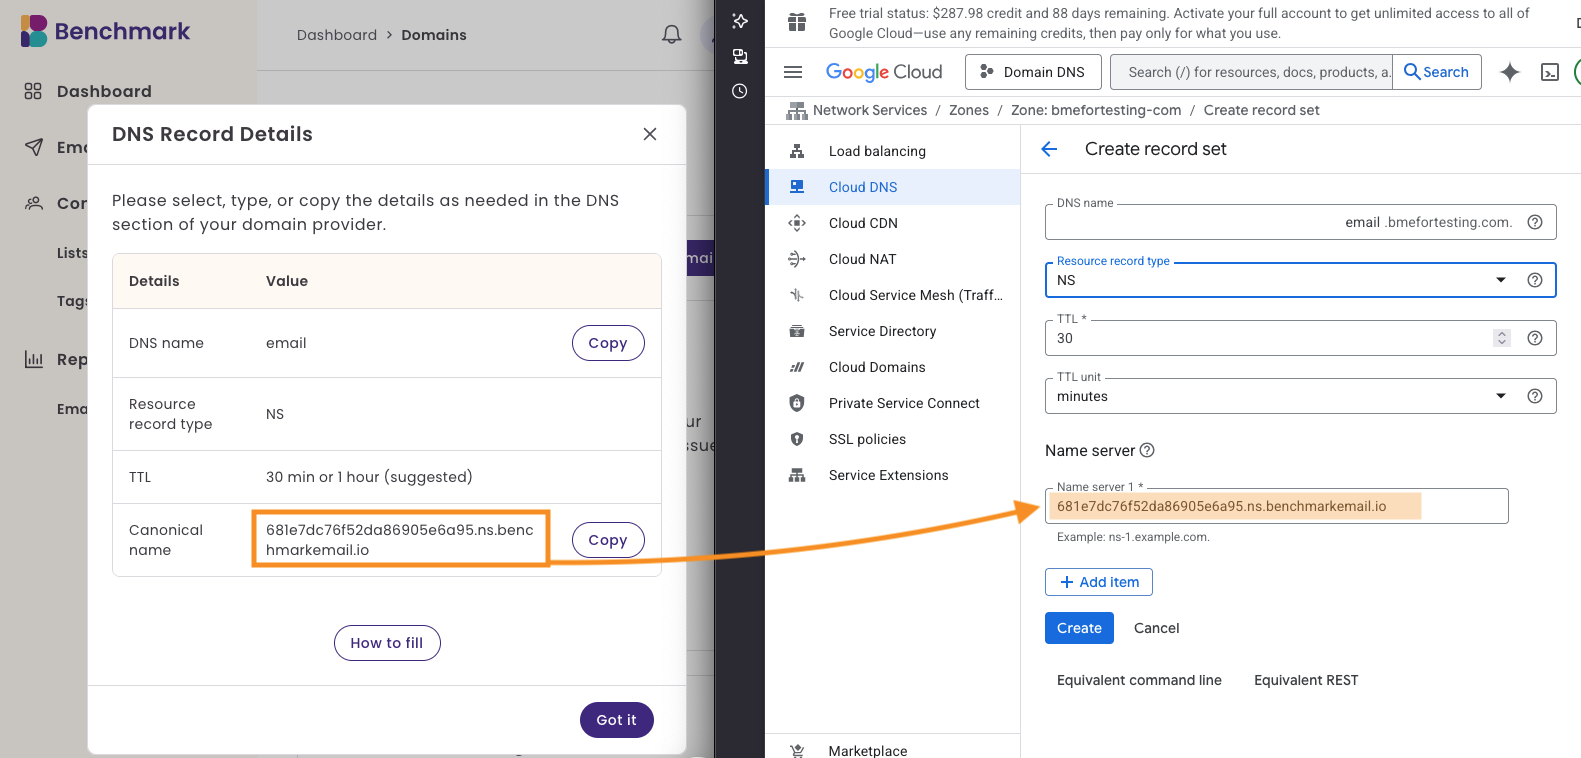Close the DNS Record Details dialog
The height and width of the screenshot is (758, 1581).
point(650,134)
